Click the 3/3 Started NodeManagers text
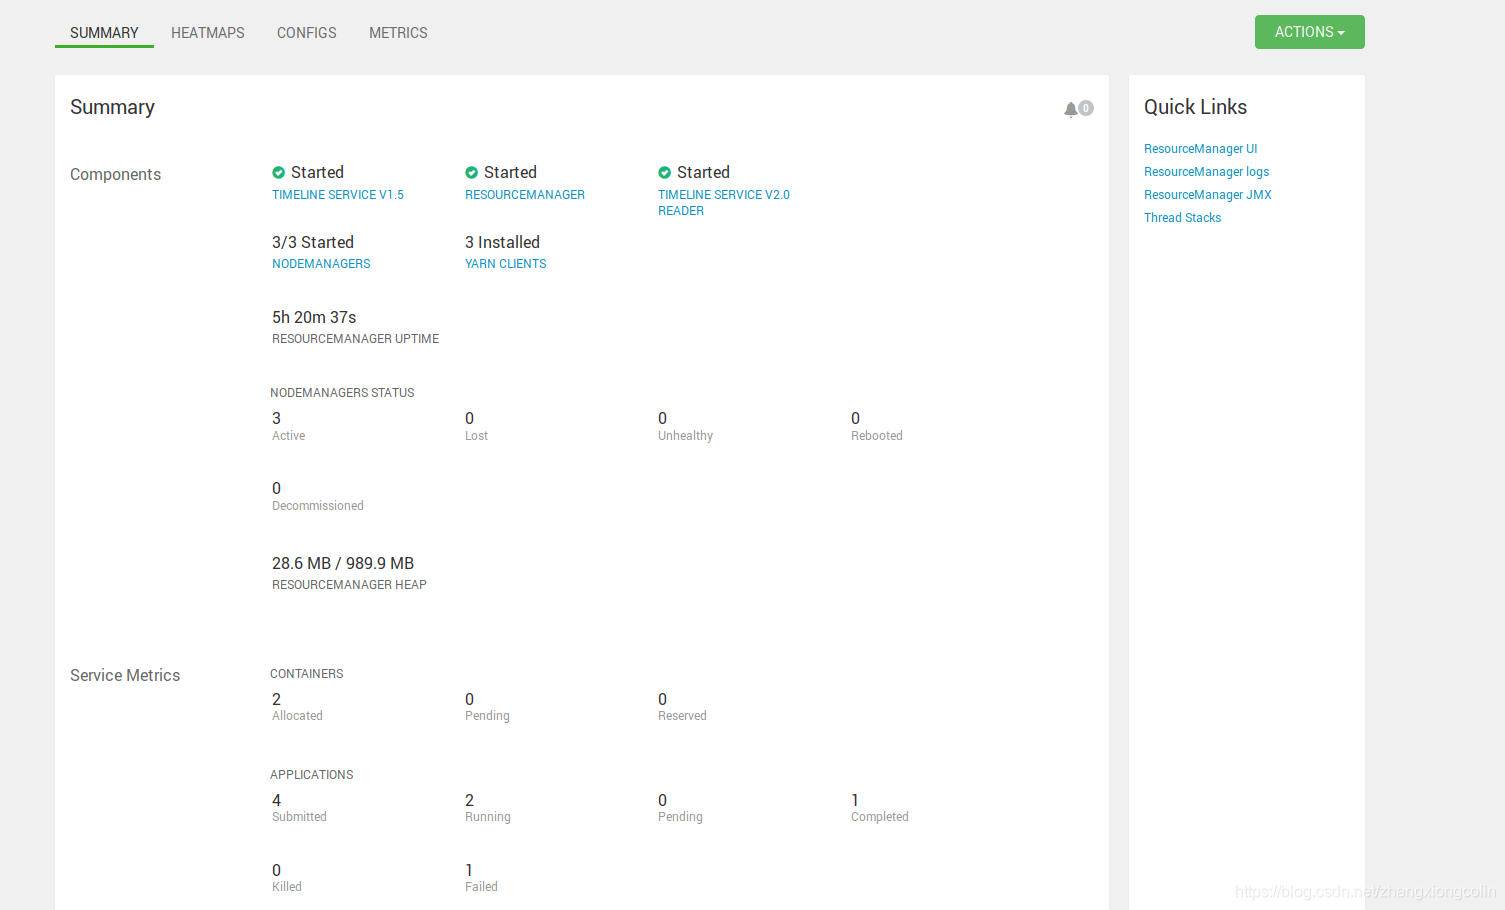 coord(313,242)
